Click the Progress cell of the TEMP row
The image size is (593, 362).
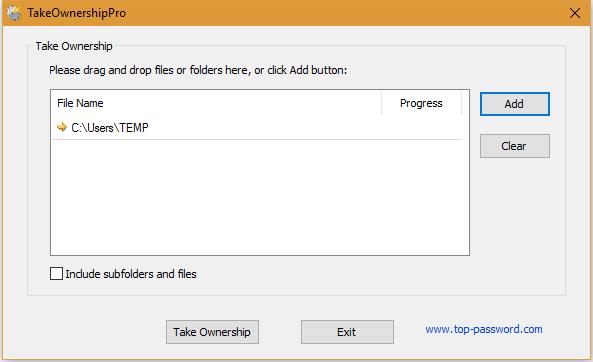421,127
